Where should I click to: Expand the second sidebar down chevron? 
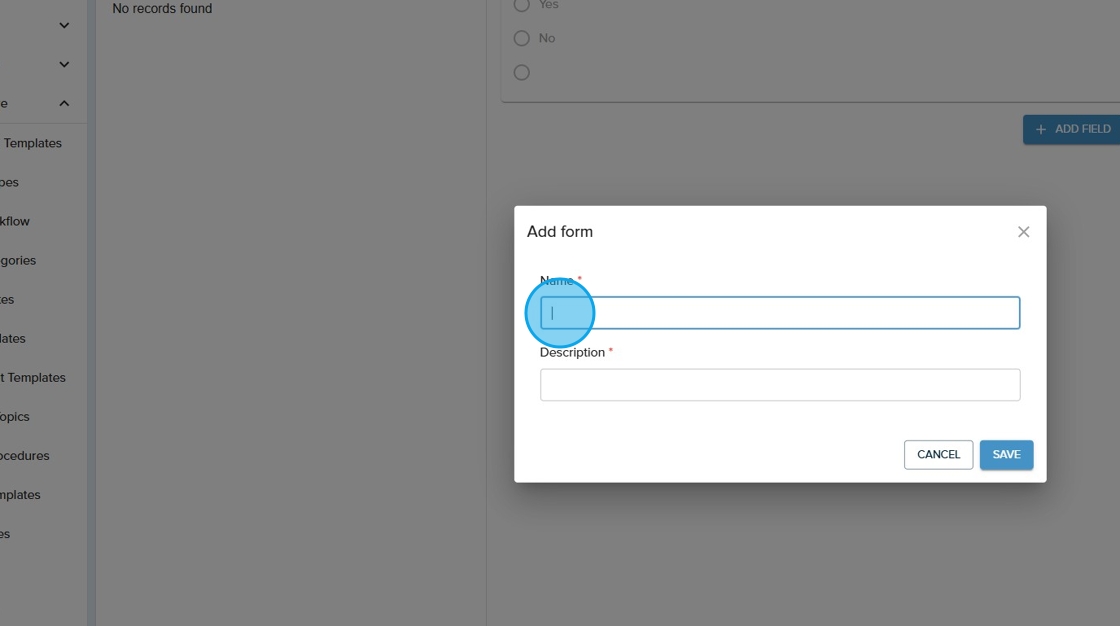click(x=64, y=65)
